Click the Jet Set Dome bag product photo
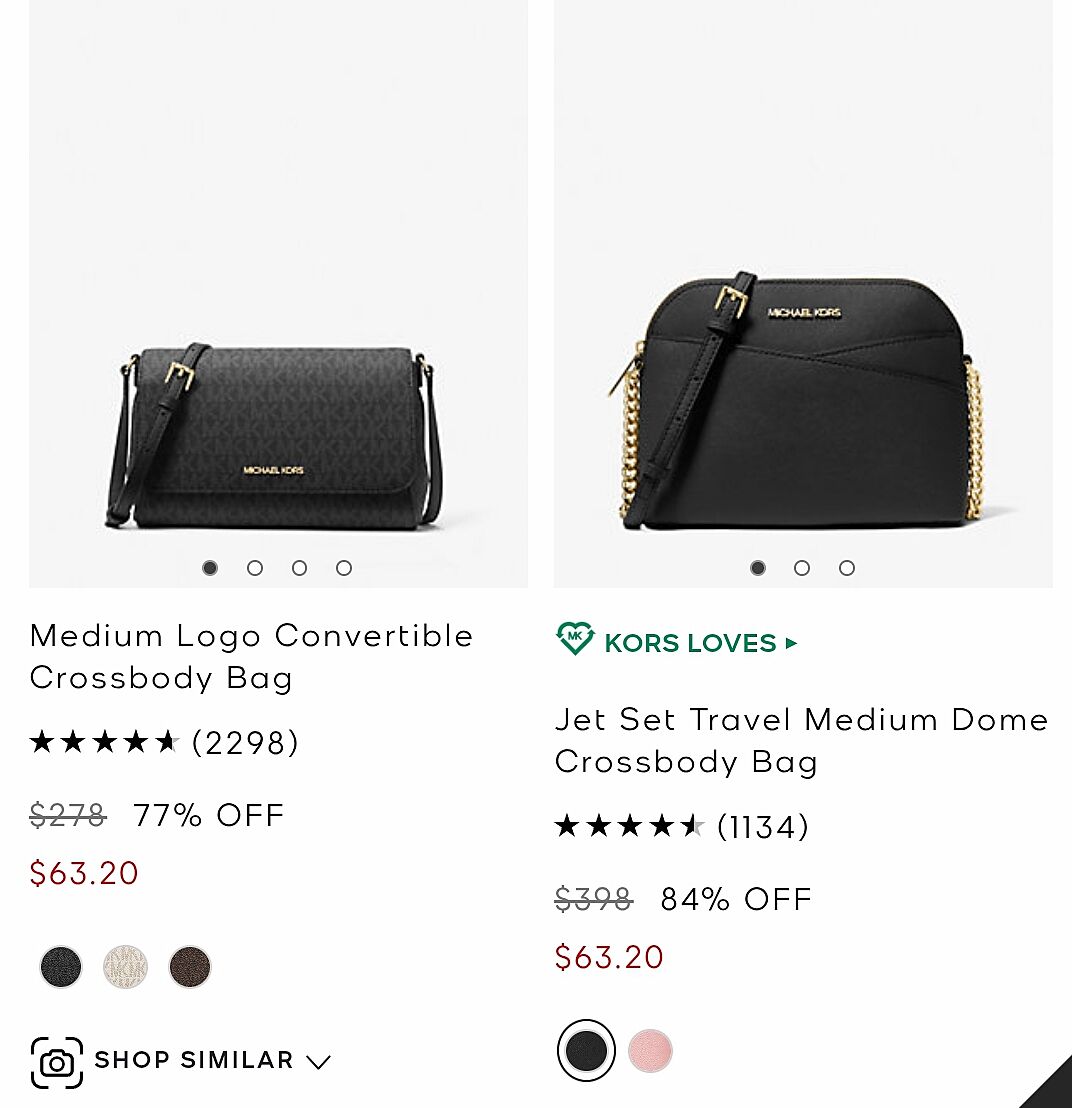Viewport: 1072px width, 1108px height. point(802,400)
